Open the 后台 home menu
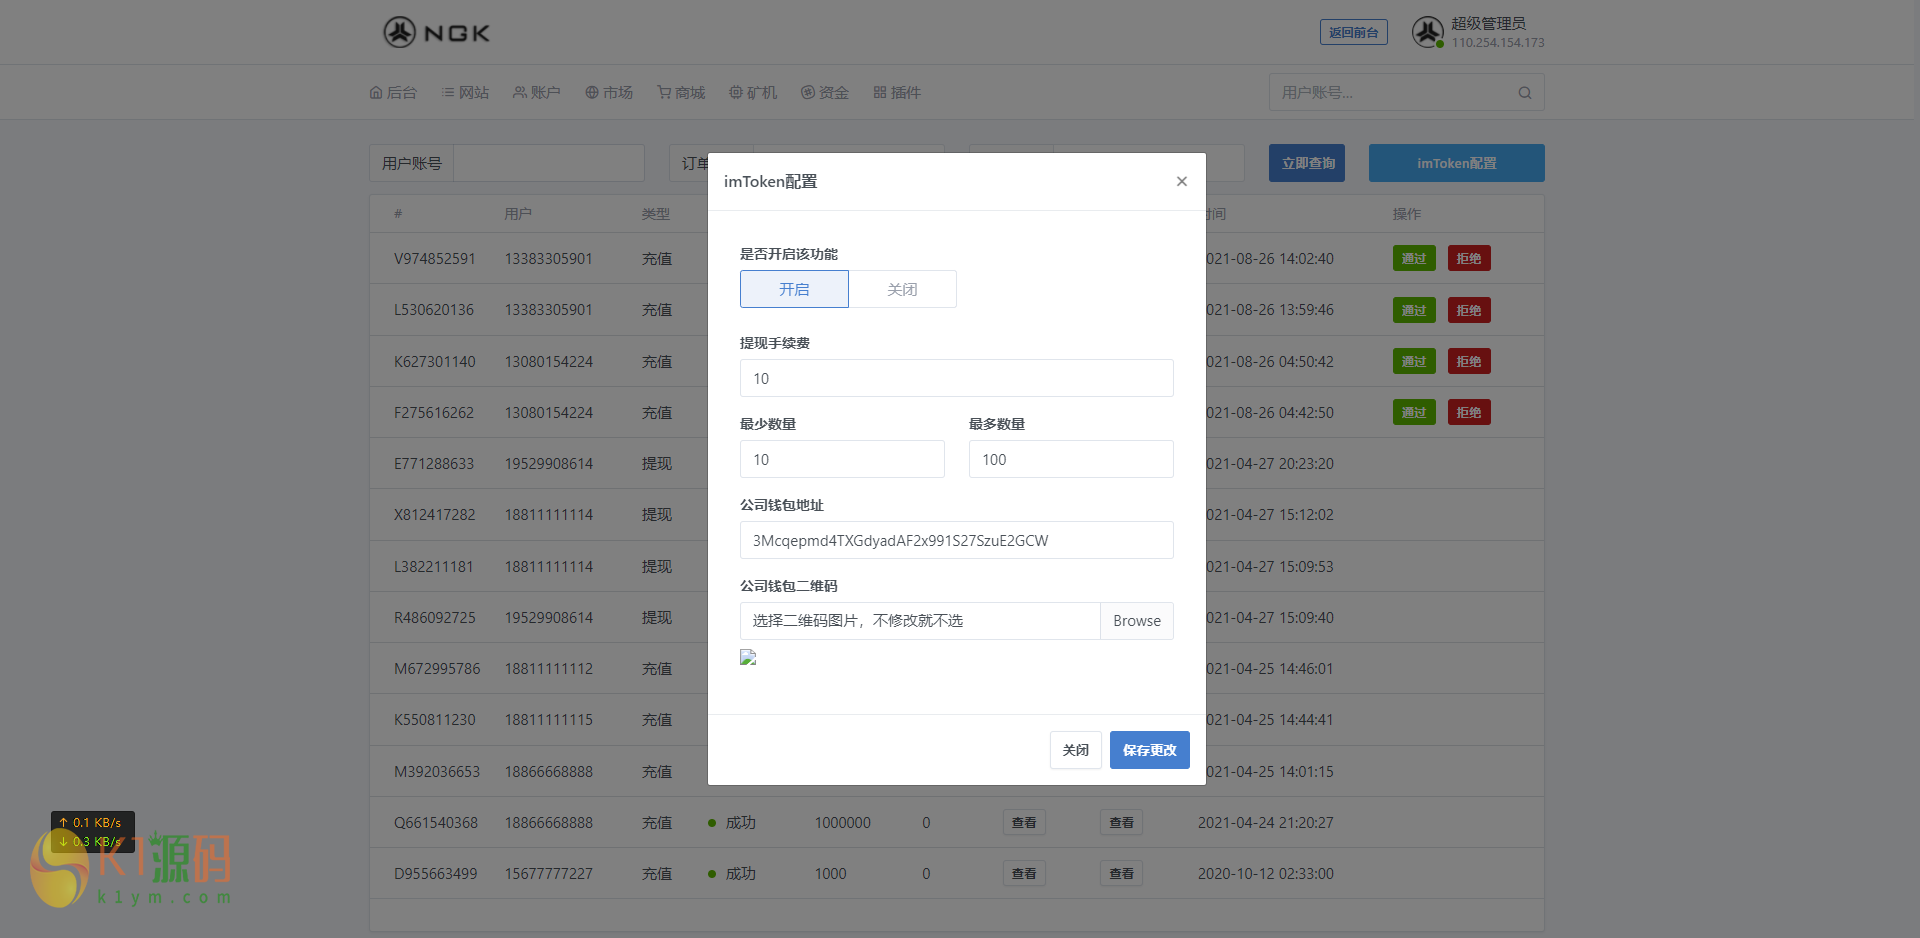 point(393,93)
